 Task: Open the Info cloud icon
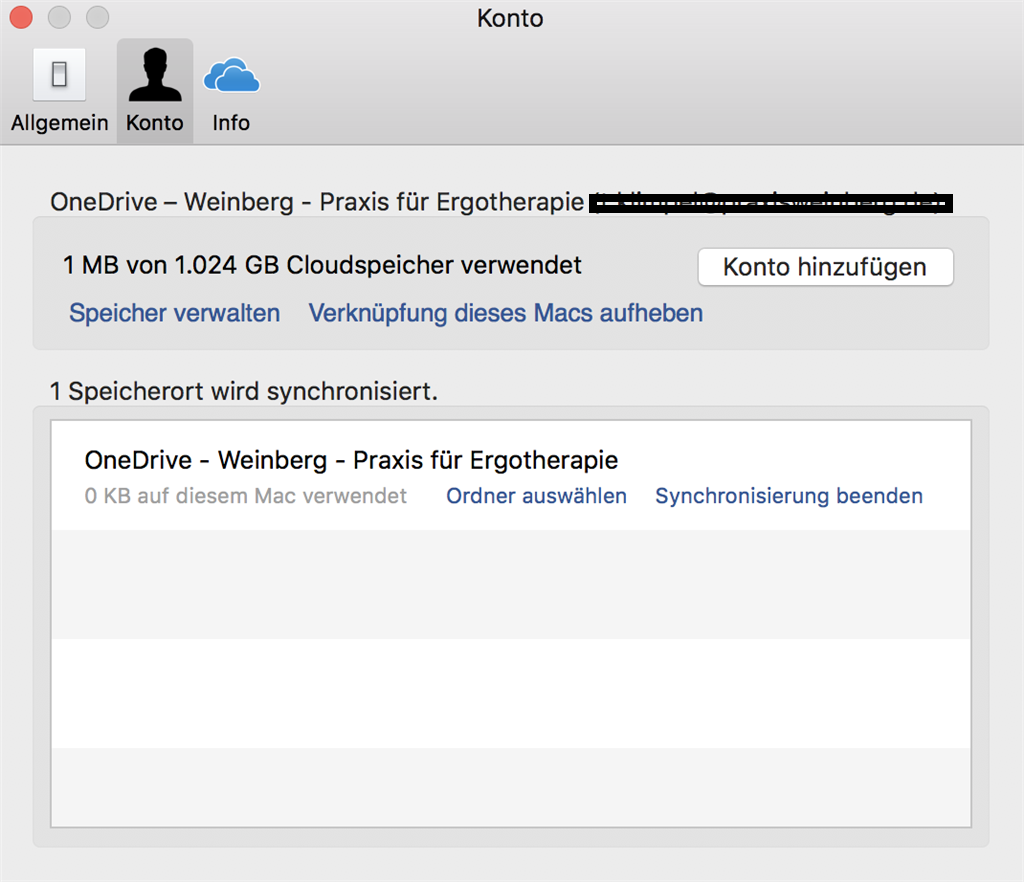coord(231,74)
